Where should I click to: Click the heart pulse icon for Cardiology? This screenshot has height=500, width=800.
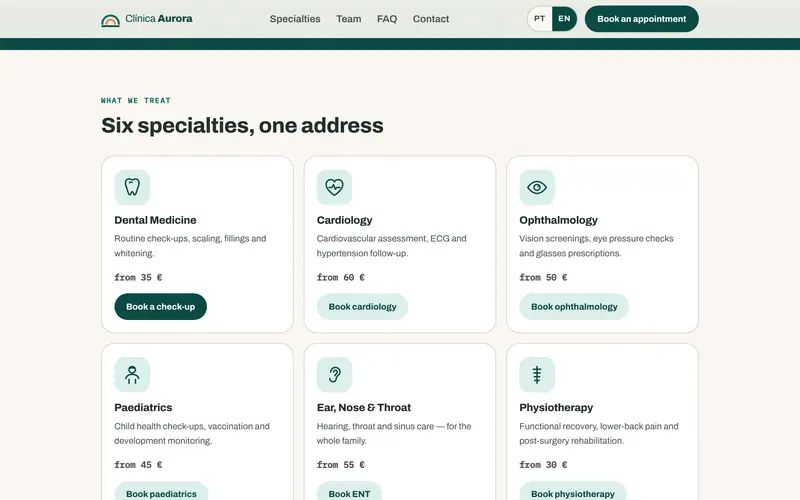click(334, 187)
